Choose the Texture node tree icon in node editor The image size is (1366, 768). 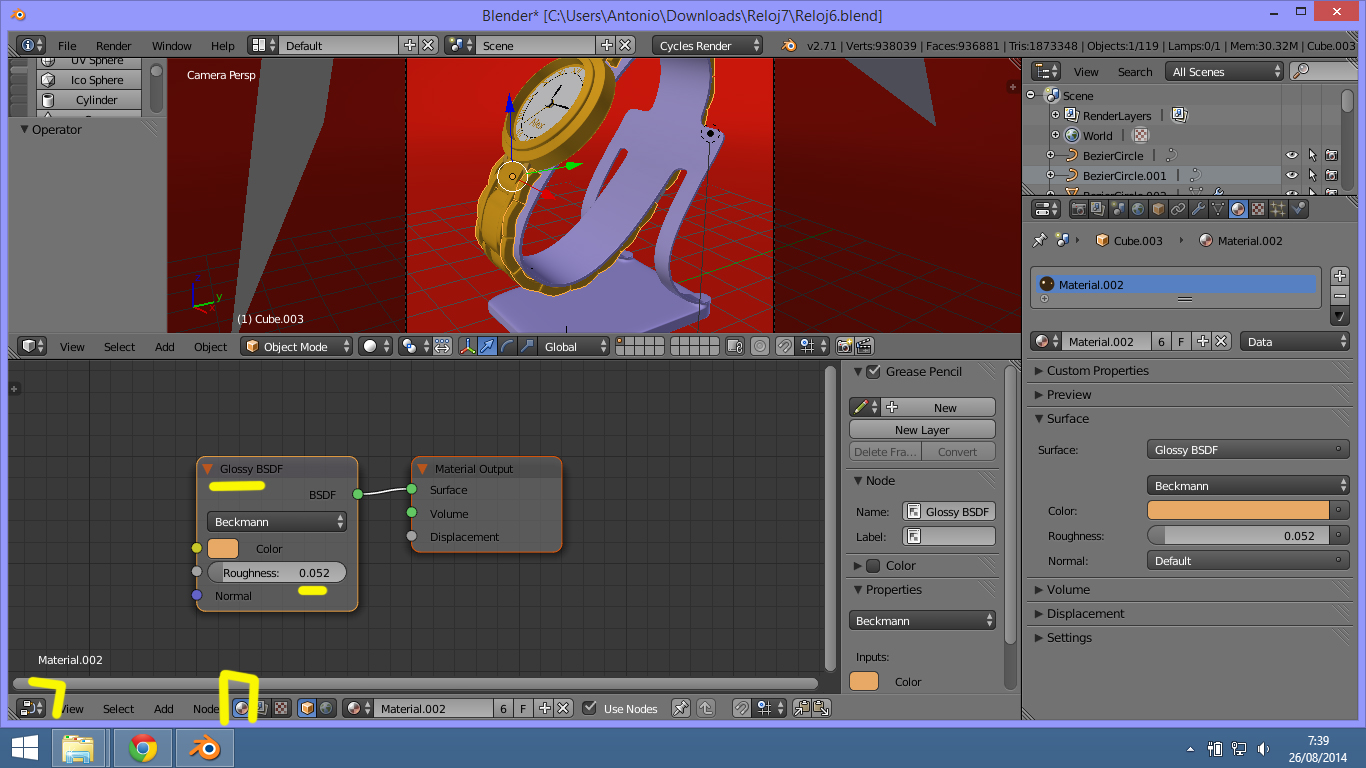pyautogui.click(x=282, y=708)
